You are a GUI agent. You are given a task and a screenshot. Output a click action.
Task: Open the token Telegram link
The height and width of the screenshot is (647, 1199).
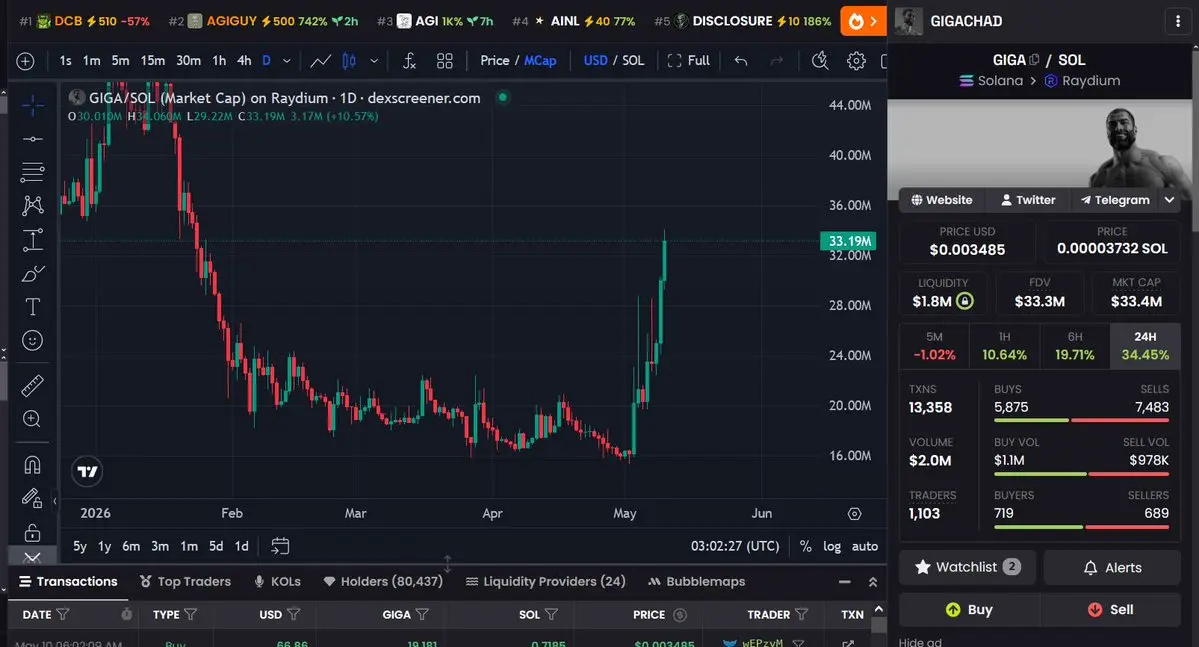point(1115,200)
